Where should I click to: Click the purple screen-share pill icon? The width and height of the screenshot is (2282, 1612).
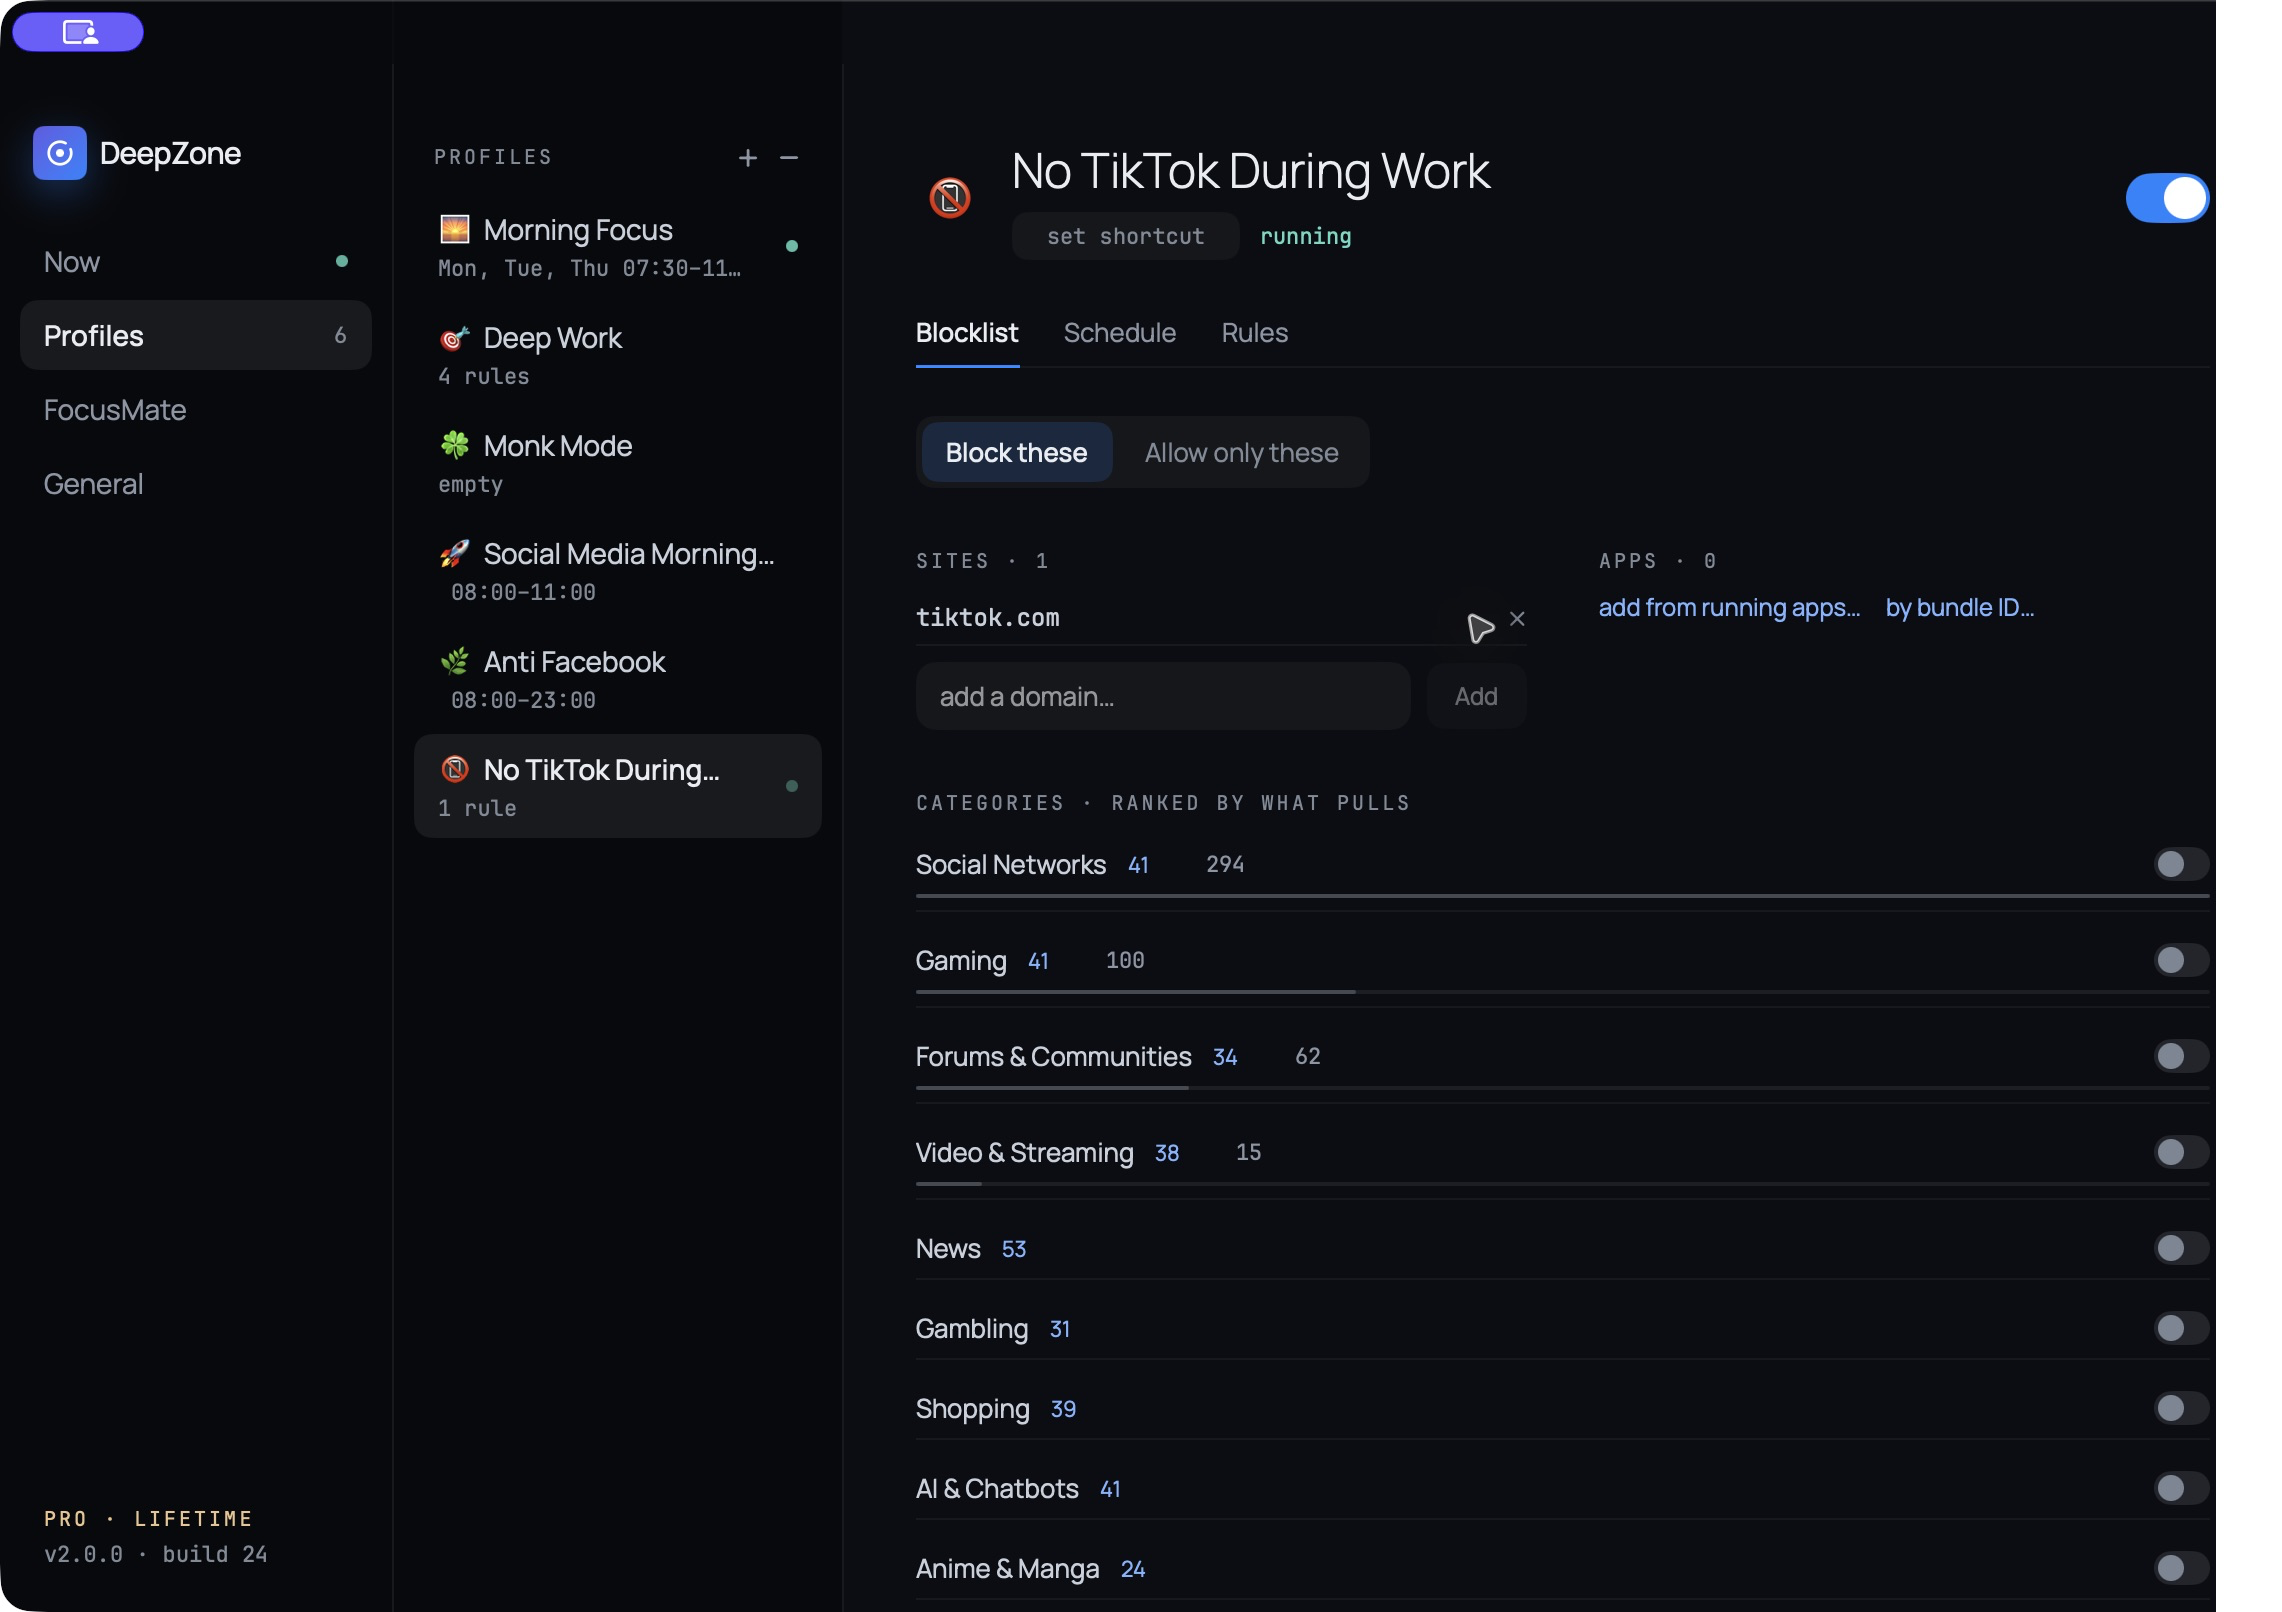pyautogui.click(x=78, y=32)
